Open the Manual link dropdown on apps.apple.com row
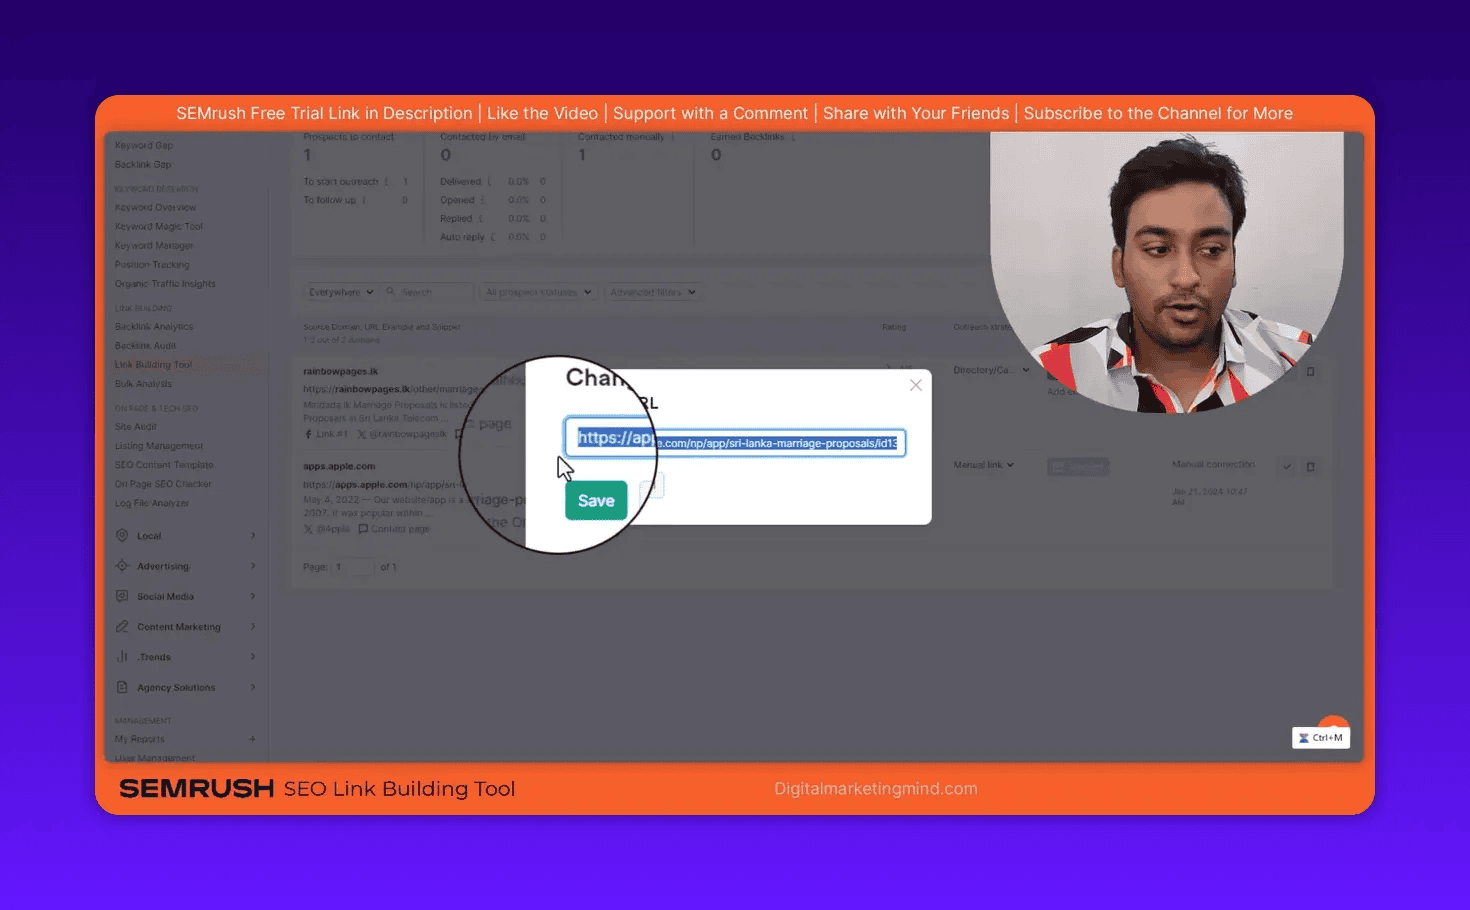The height and width of the screenshot is (910, 1470). click(x=983, y=464)
